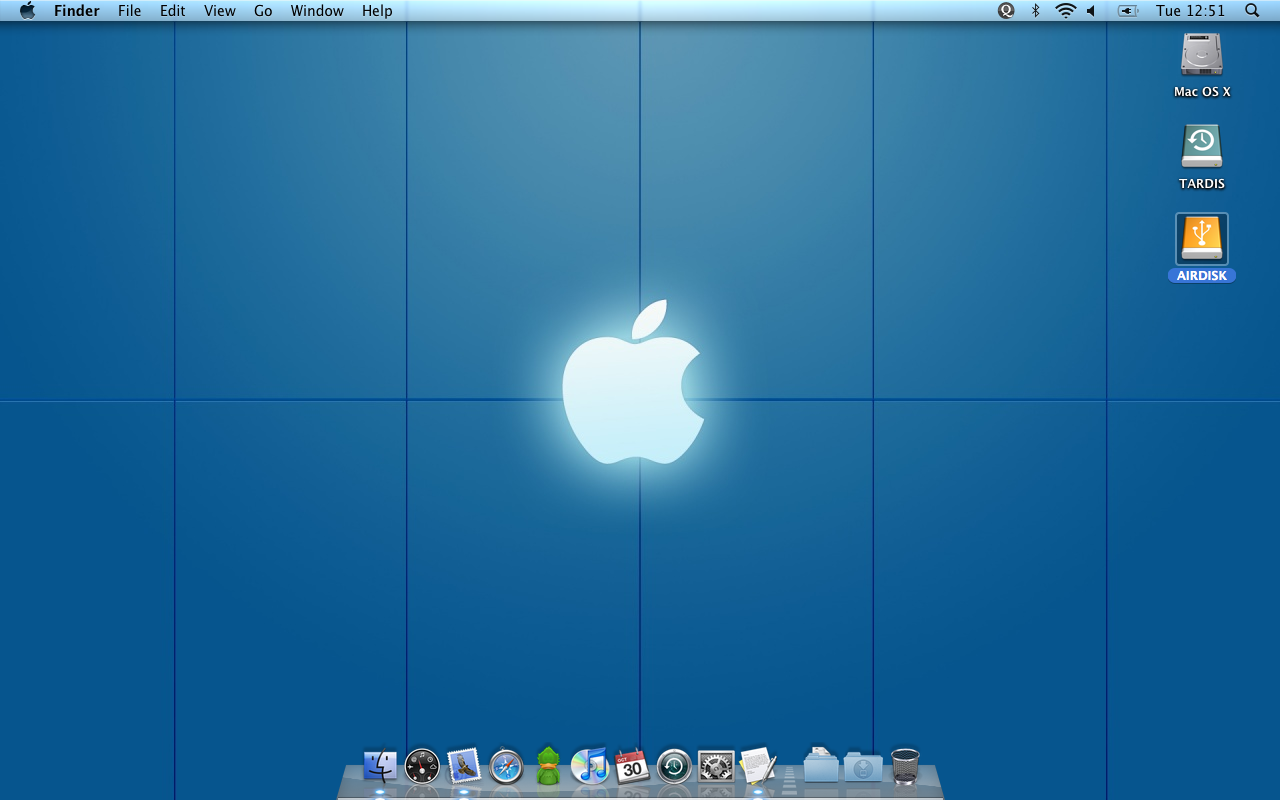The width and height of the screenshot is (1280, 800).
Task: Open the Bluetooth status menu
Action: [x=1036, y=10]
